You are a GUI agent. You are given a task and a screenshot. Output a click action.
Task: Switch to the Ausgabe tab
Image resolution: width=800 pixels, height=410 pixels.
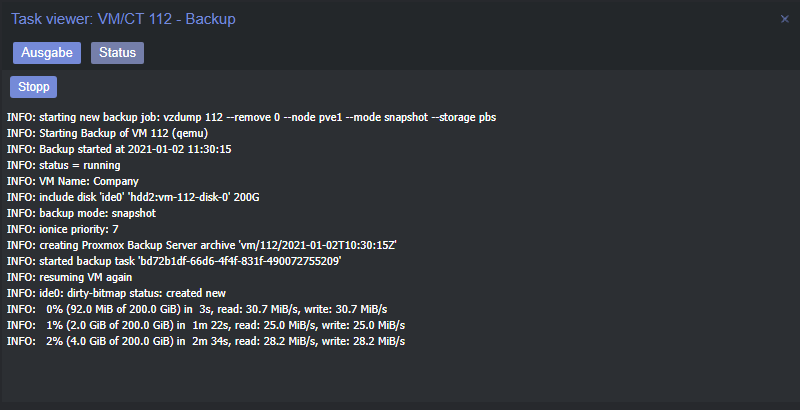pos(47,53)
